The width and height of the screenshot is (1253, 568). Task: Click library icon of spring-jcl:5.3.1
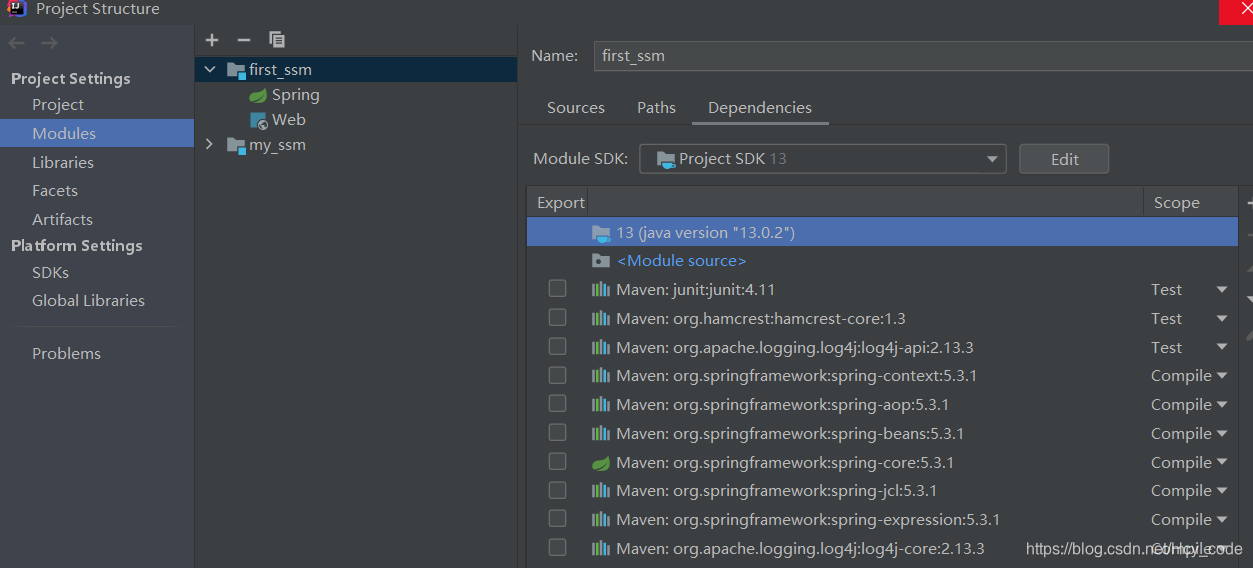[x=601, y=491]
